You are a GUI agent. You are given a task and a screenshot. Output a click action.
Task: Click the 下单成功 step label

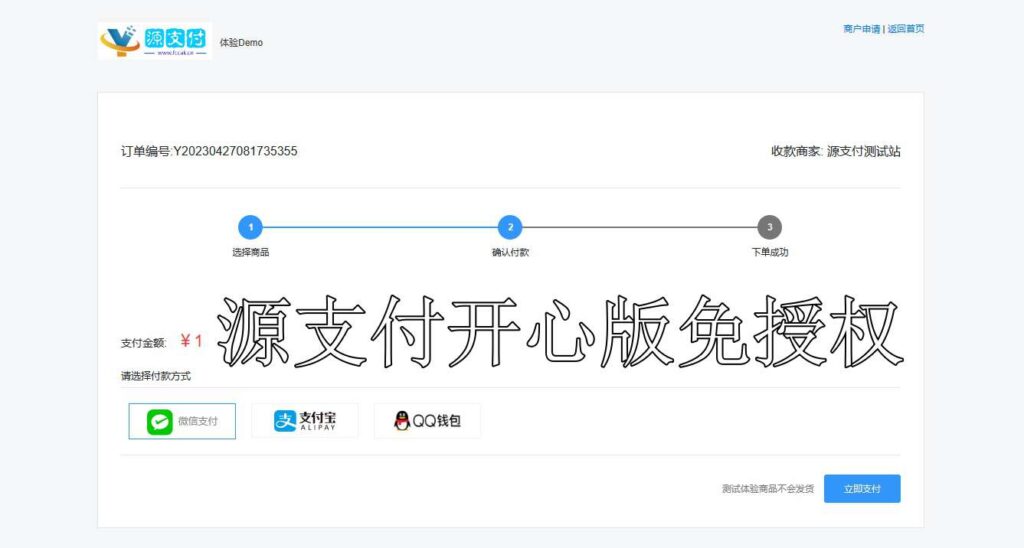coord(769,252)
